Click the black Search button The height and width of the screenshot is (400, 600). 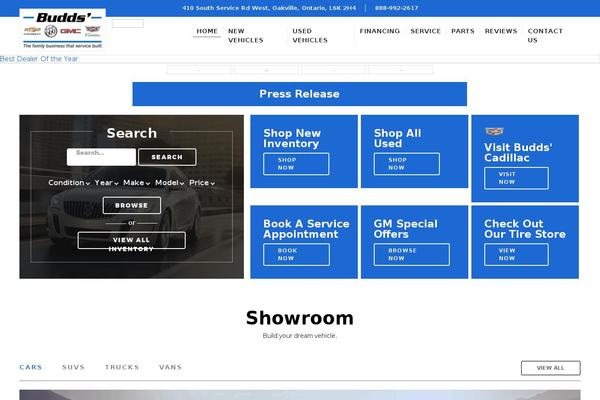pos(167,157)
